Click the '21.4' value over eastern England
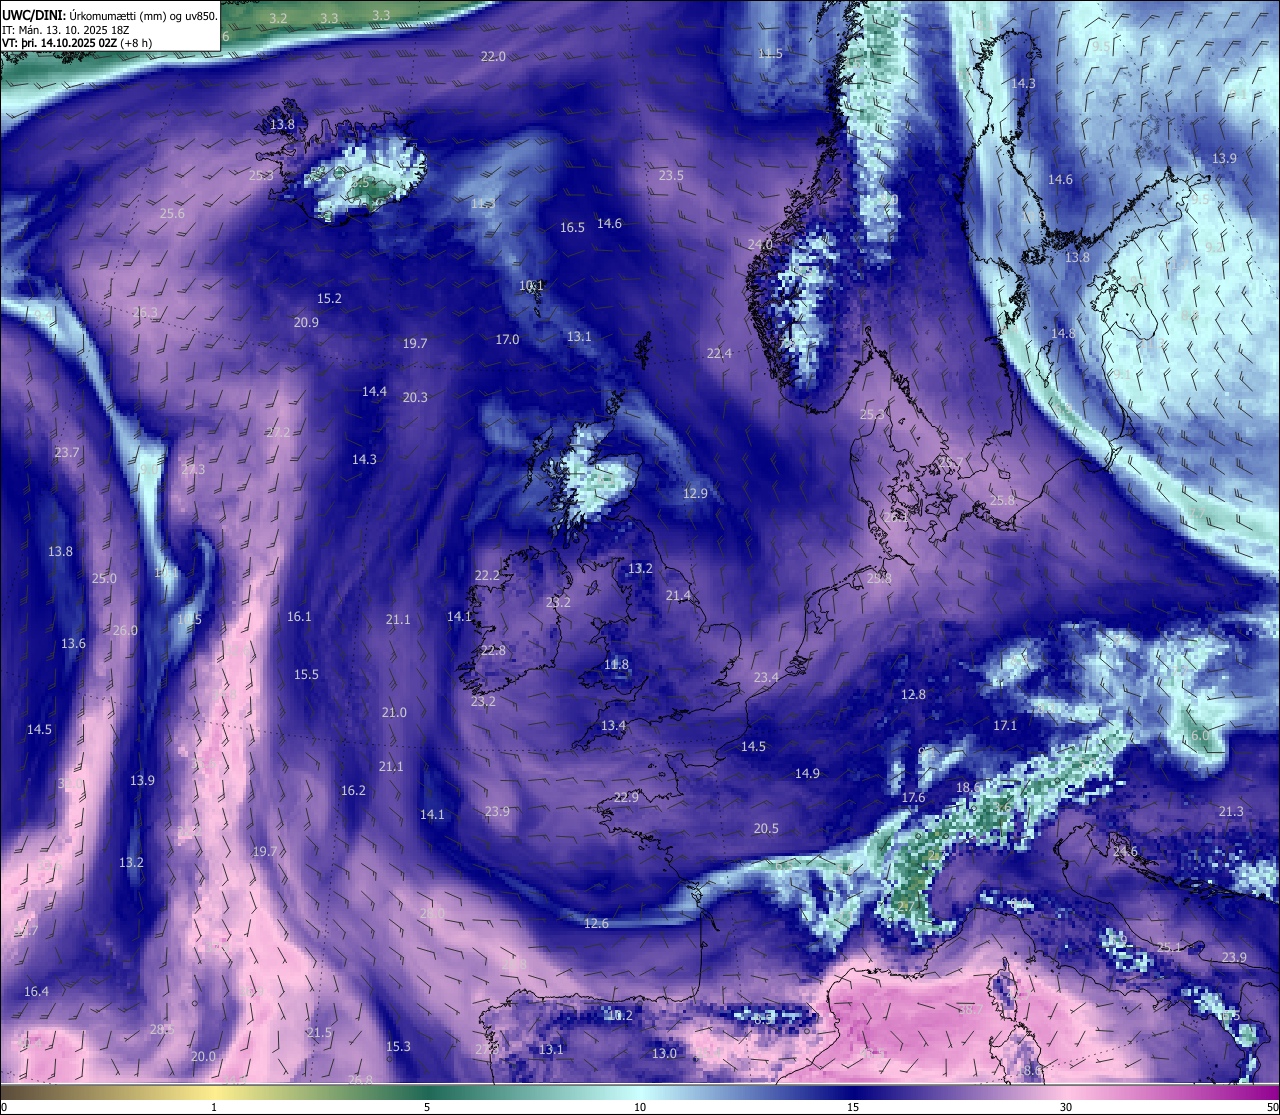1280x1115 pixels. (678, 595)
